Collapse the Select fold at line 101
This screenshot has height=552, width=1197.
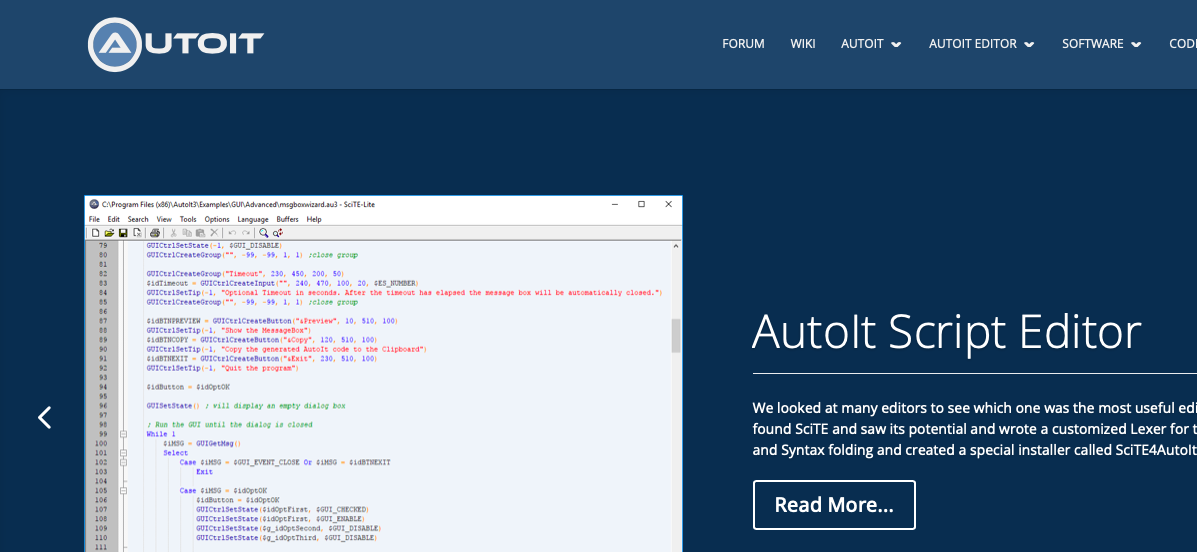pyautogui.click(x=123, y=453)
